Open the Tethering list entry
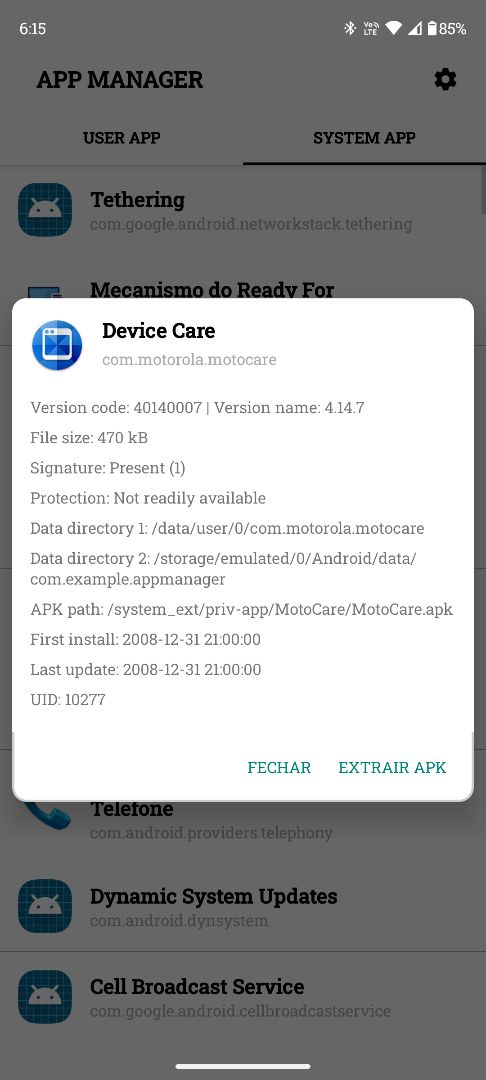 pos(243,210)
